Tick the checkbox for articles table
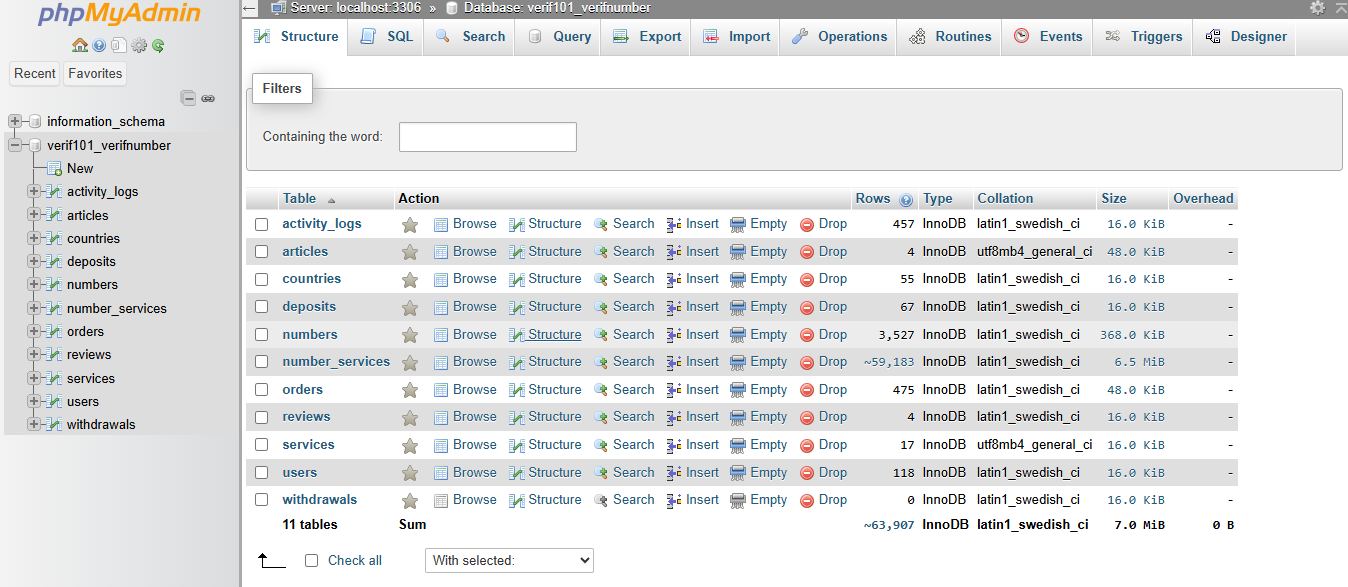Screen dimensions: 1348x587 point(261,252)
